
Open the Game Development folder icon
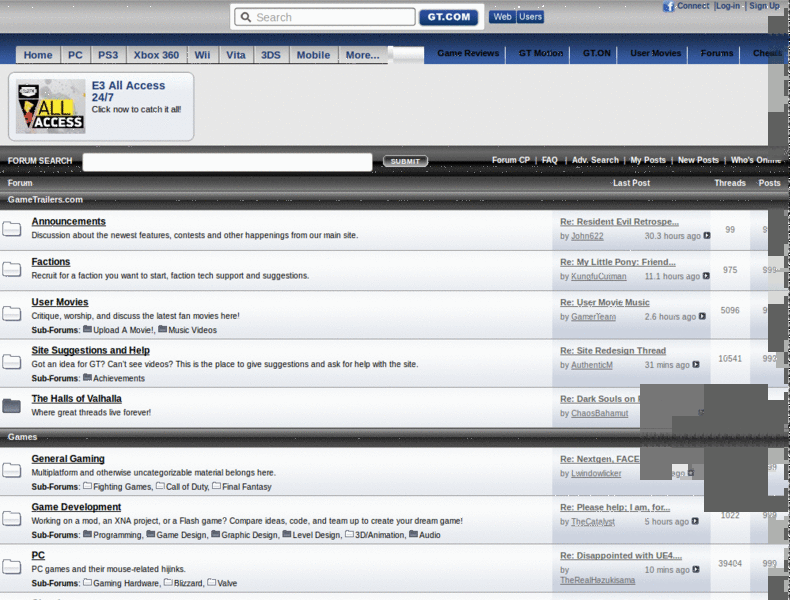coord(11,518)
